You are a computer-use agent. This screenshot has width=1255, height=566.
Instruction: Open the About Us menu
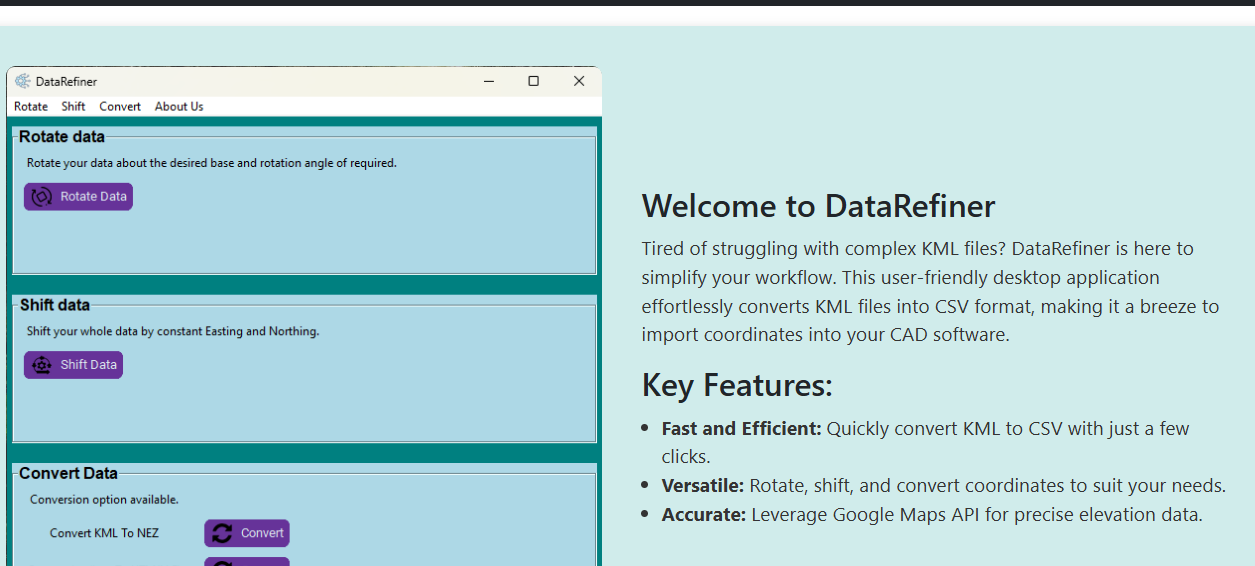[179, 106]
